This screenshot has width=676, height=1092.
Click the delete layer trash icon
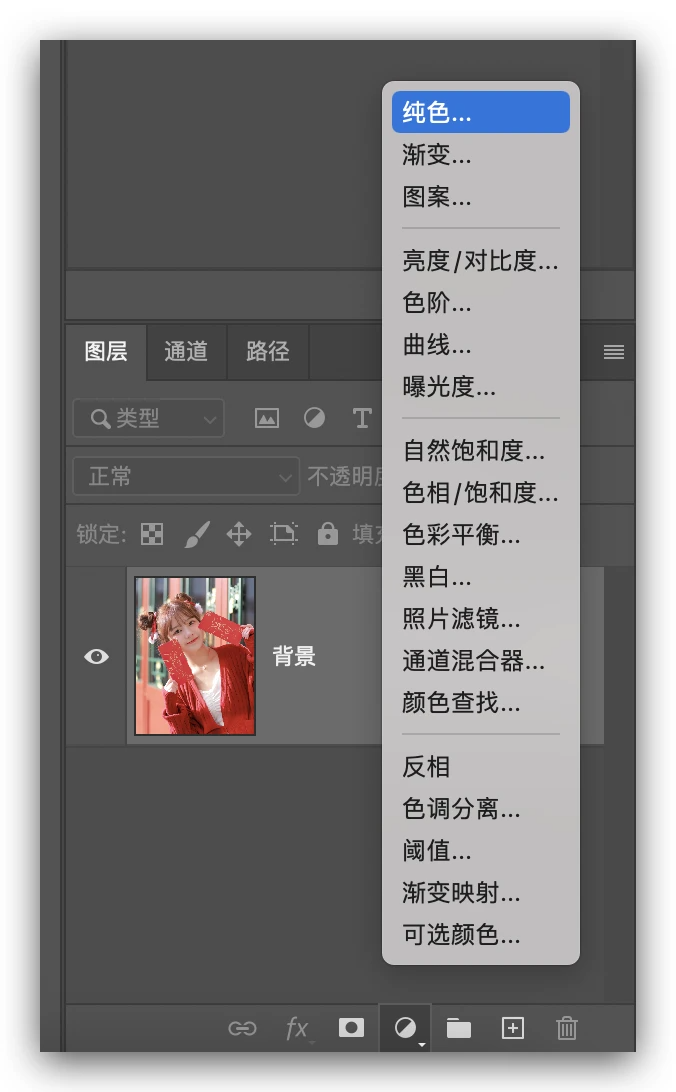tap(567, 1028)
